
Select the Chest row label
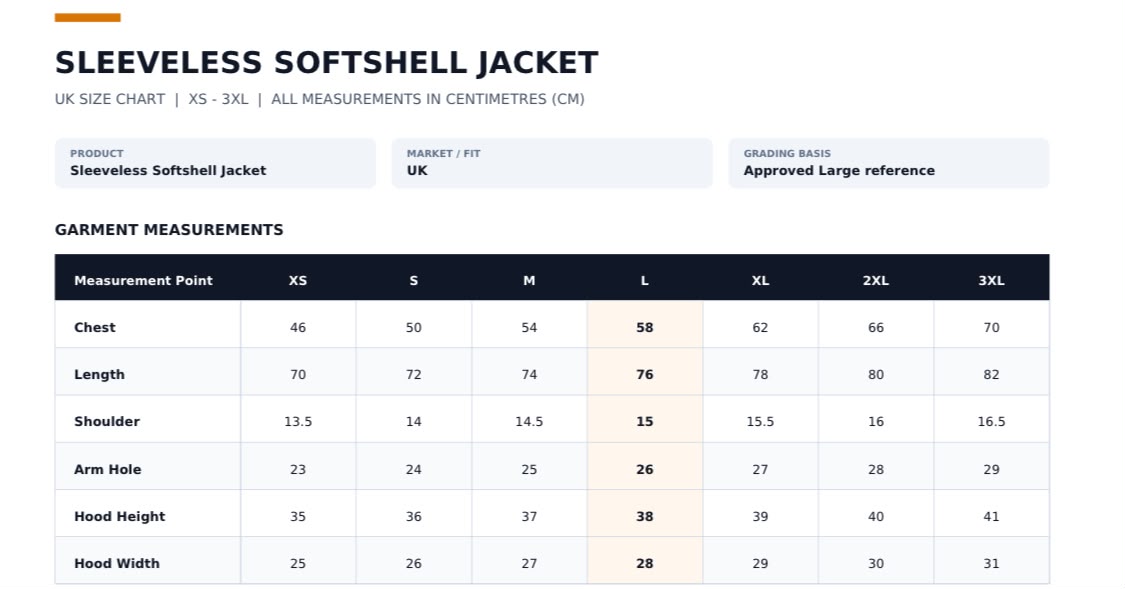tap(95, 327)
